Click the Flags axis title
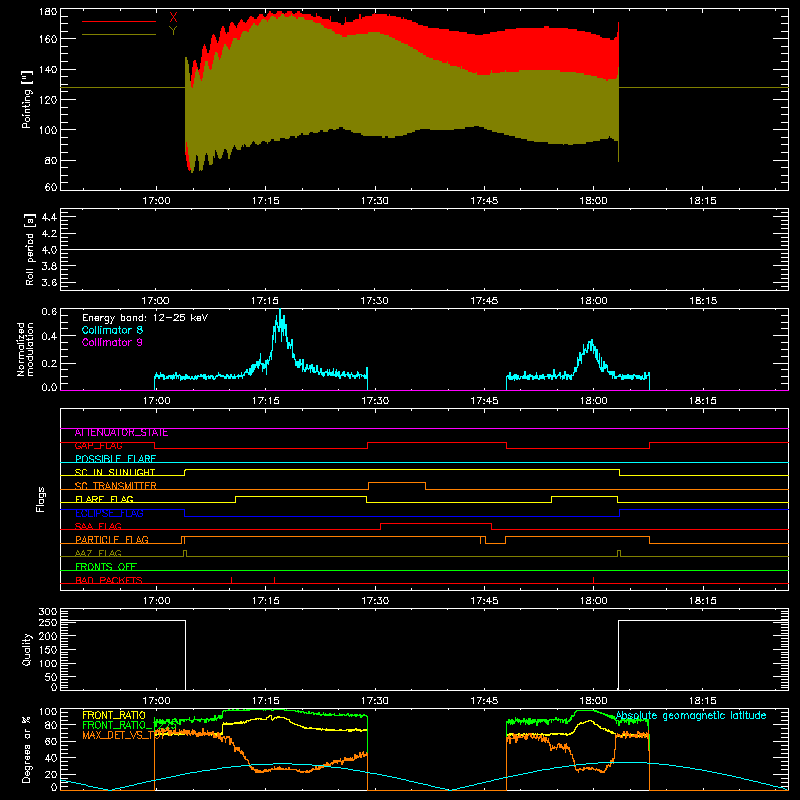Viewport: 800px width, 800px height. [x=40, y=499]
